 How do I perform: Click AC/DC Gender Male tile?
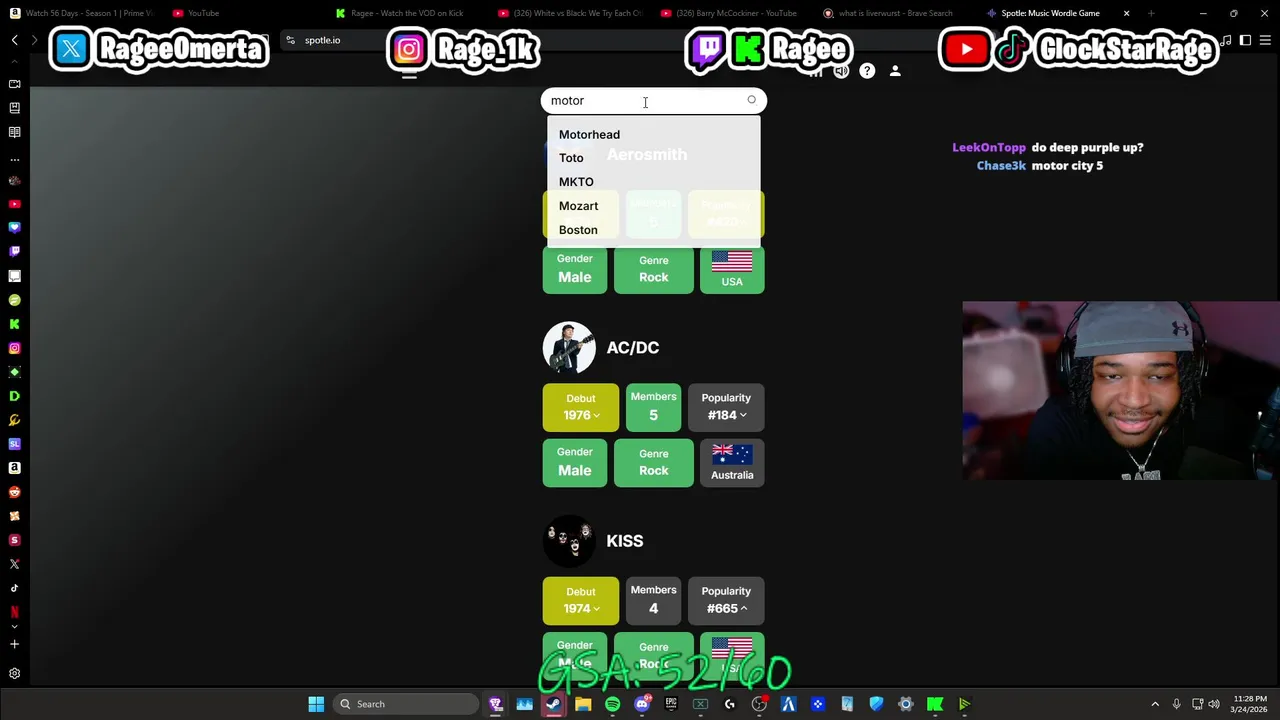(x=574, y=463)
